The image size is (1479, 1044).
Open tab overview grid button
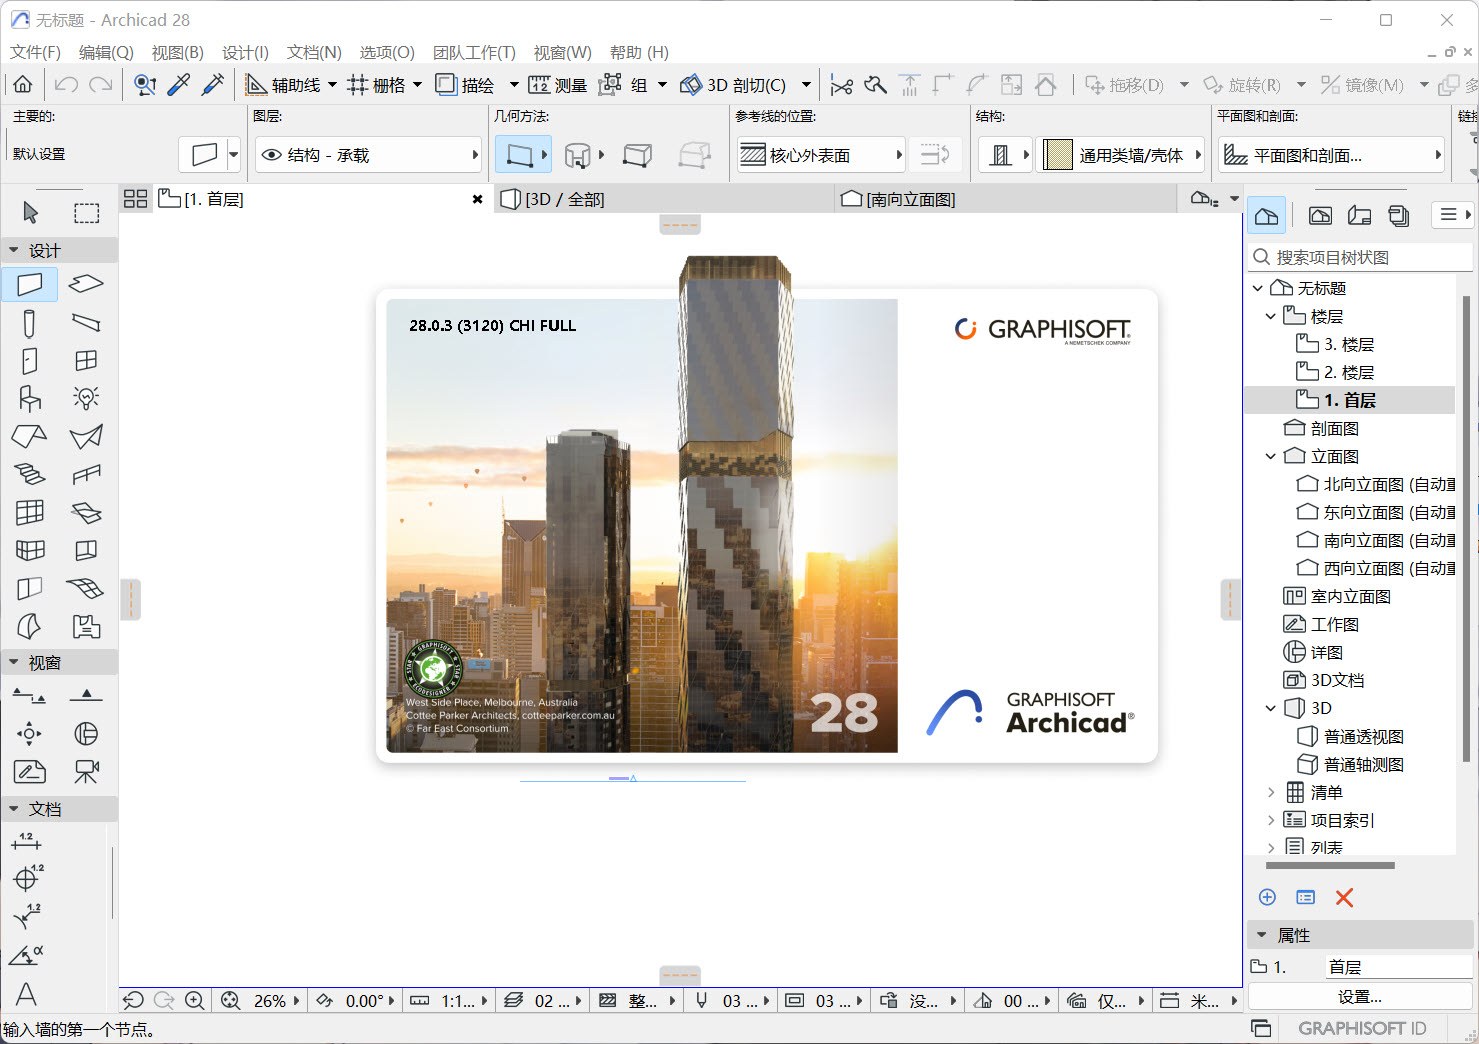click(136, 199)
